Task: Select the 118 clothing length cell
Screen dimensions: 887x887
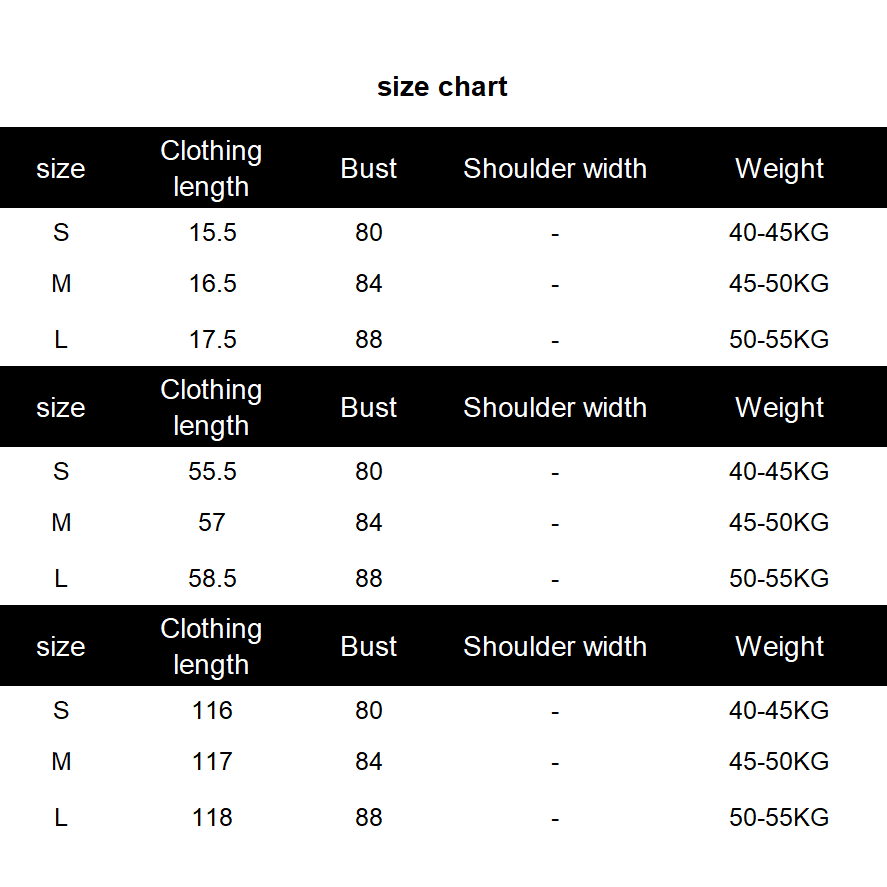Action: click(x=212, y=818)
